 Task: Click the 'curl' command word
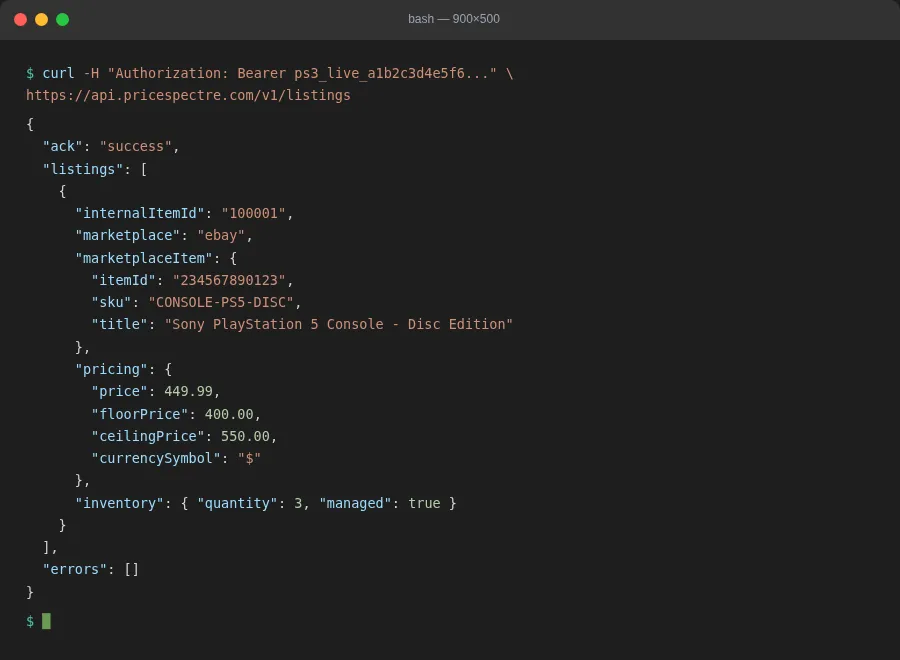click(58, 73)
